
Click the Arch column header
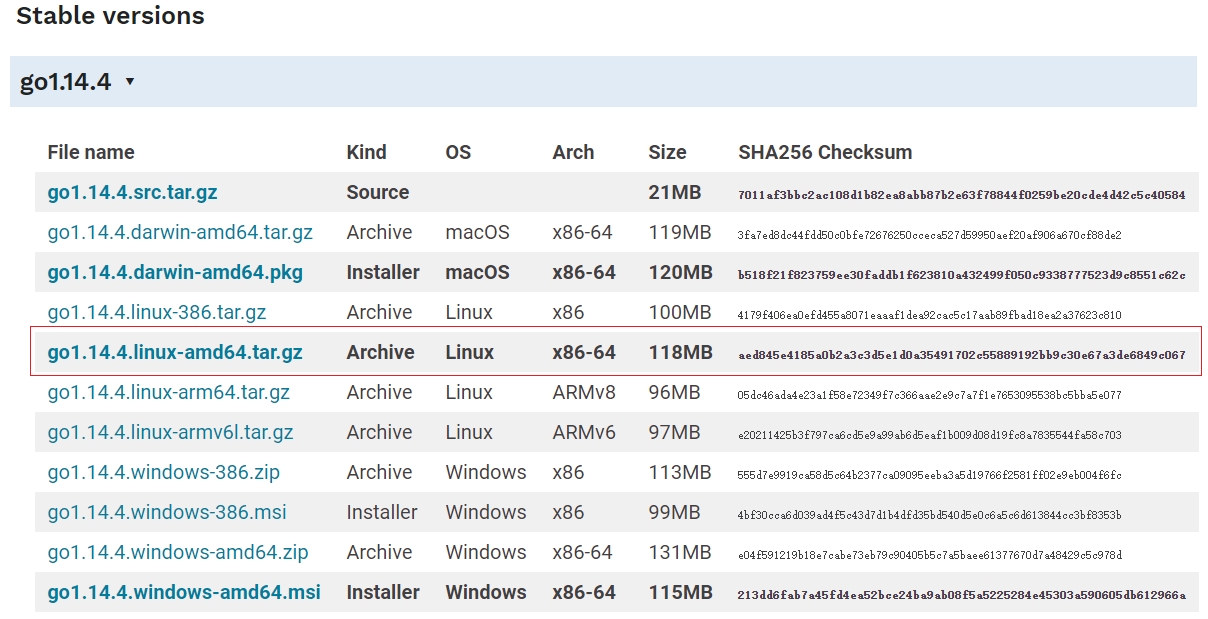(x=573, y=152)
